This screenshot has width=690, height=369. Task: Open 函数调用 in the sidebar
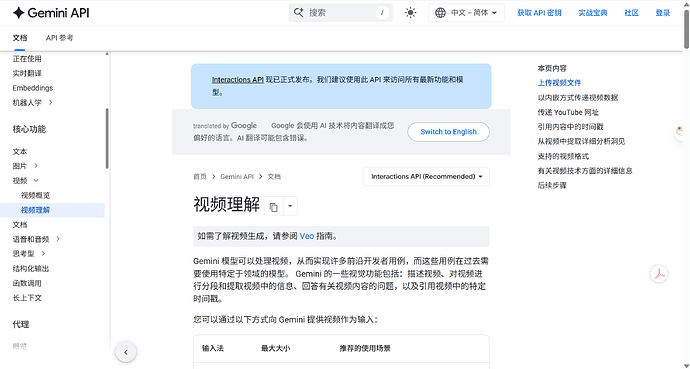pos(27,283)
